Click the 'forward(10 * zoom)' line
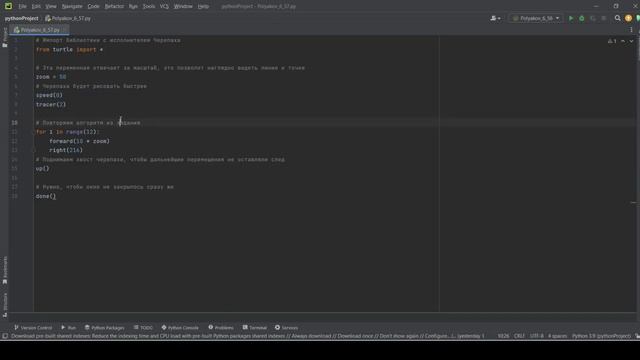The image size is (640, 360). [x=80, y=141]
